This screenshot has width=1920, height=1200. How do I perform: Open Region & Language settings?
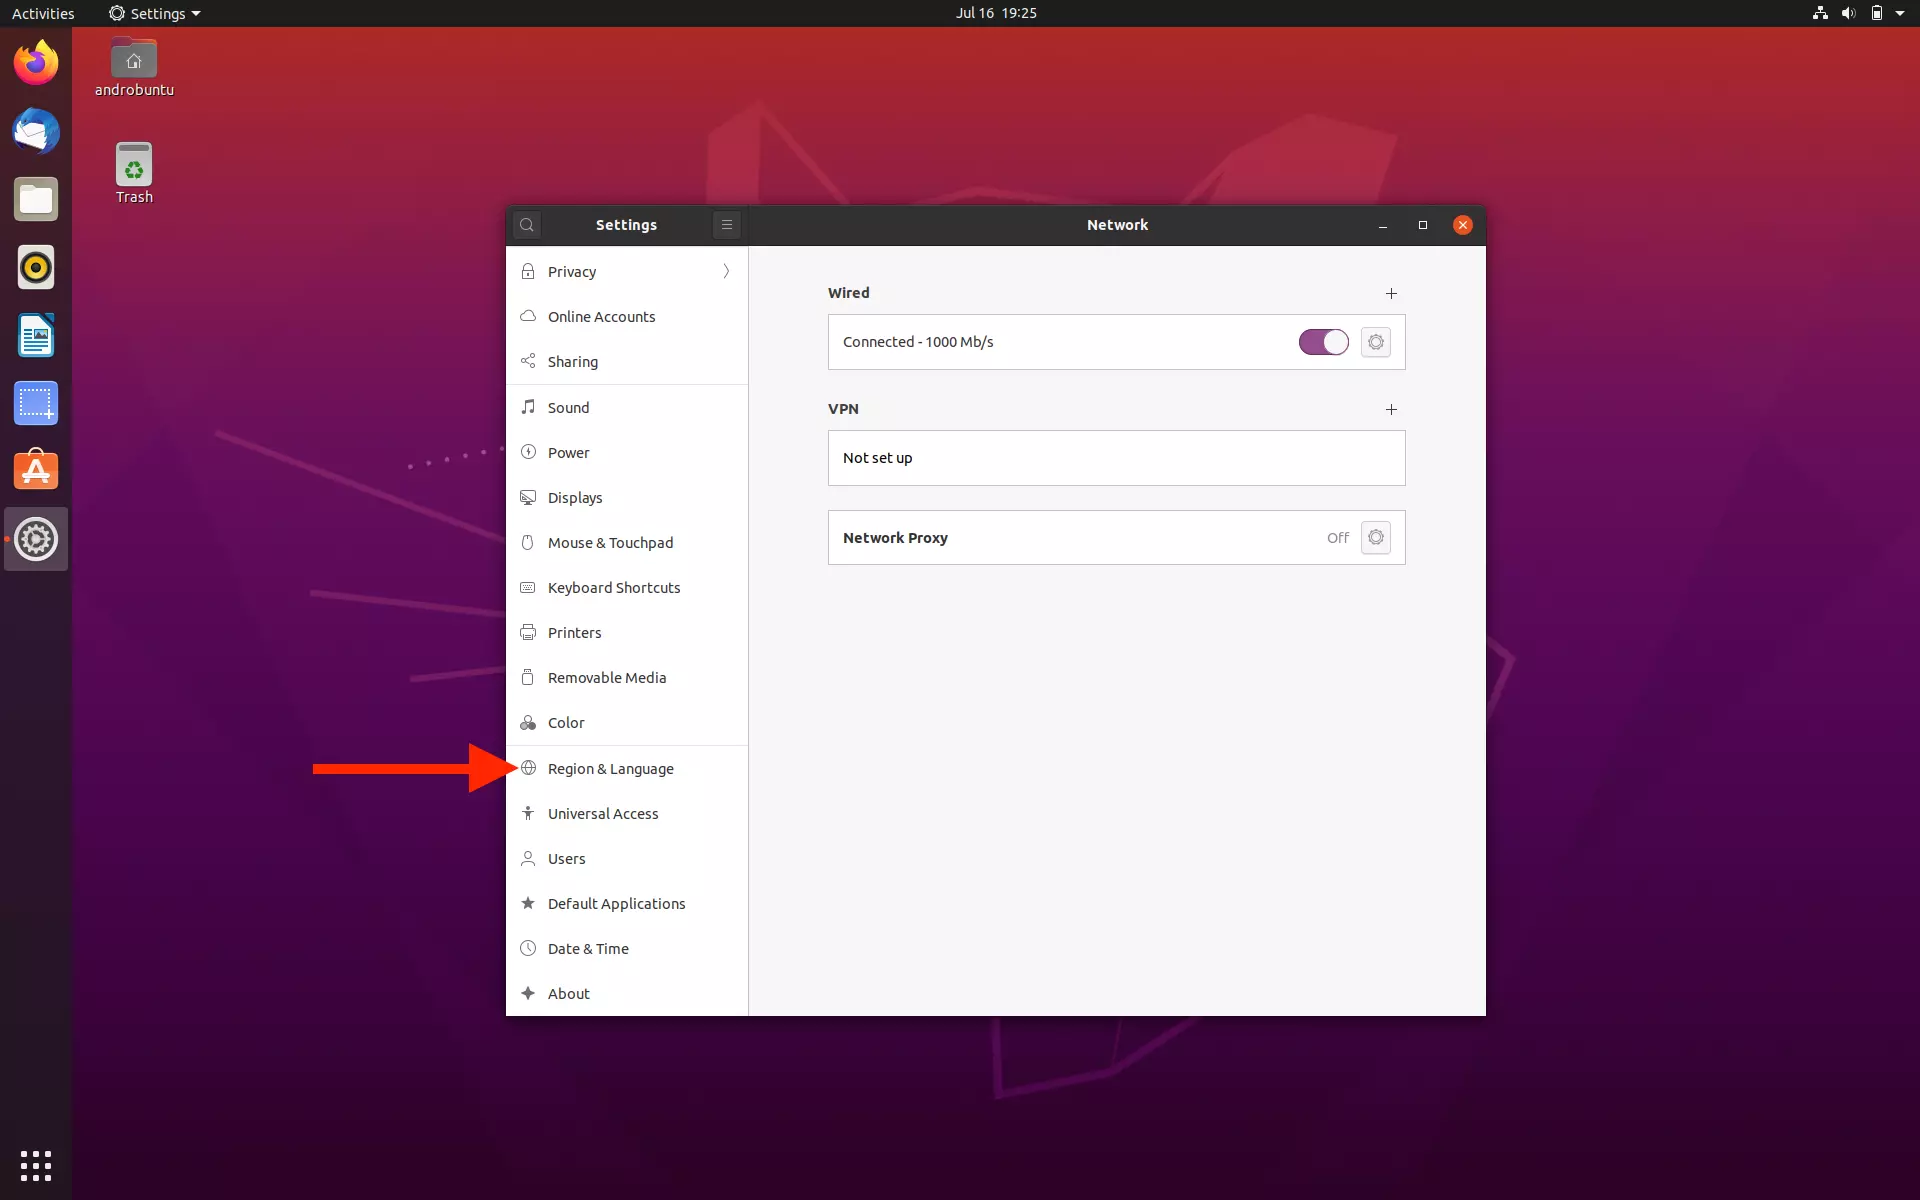(610, 768)
